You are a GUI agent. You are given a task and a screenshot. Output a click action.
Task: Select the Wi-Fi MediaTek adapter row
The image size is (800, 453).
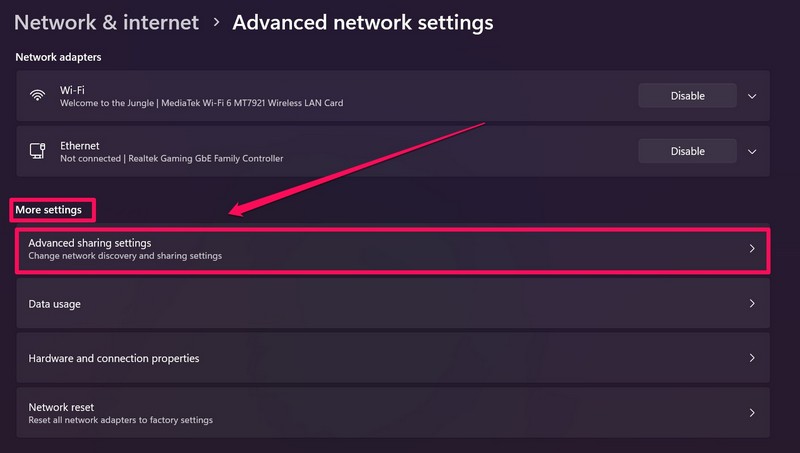tap(300, 96)
